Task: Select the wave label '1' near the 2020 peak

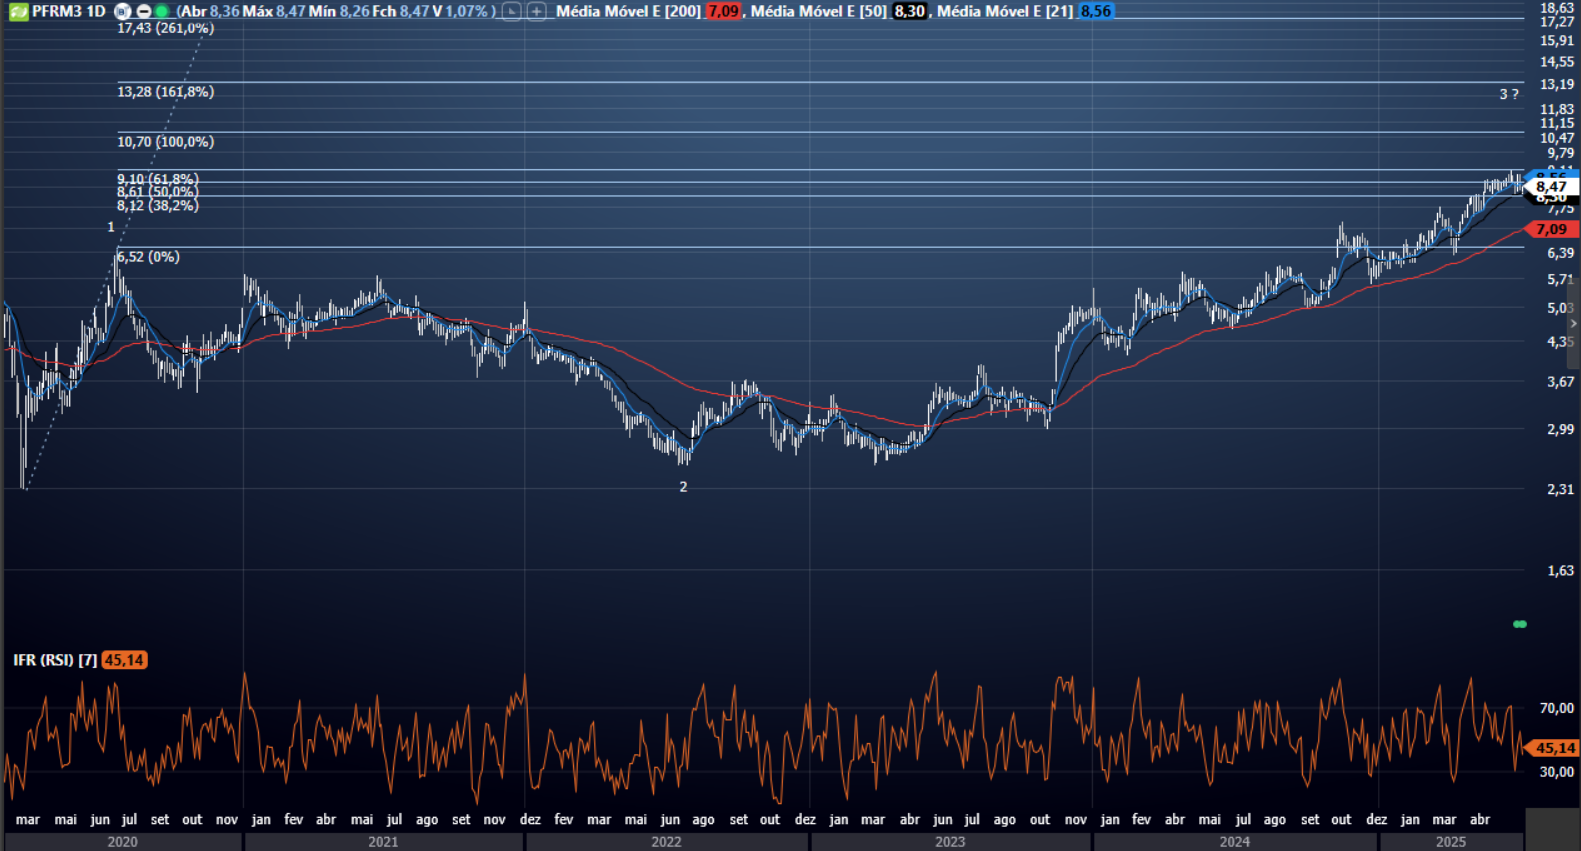Action: [x=111, y=227]
